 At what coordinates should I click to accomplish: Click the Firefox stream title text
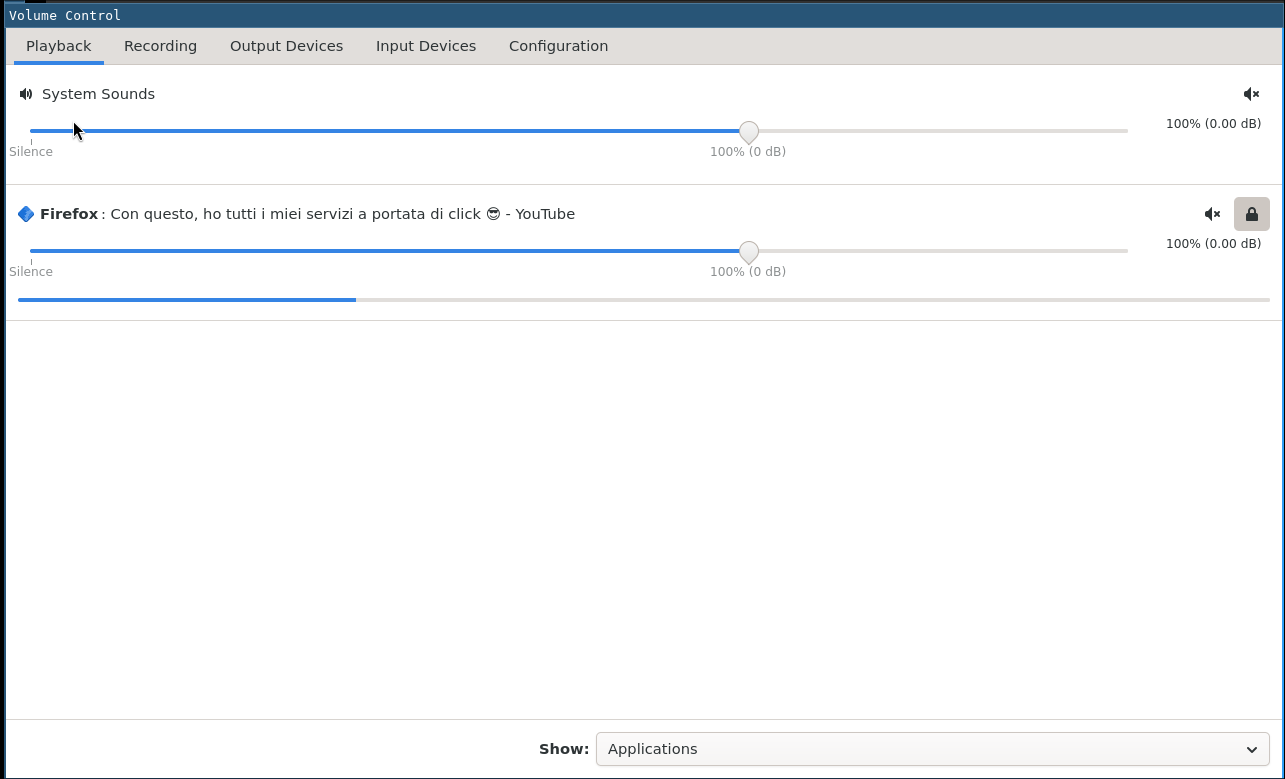click(x=342, y=214)
